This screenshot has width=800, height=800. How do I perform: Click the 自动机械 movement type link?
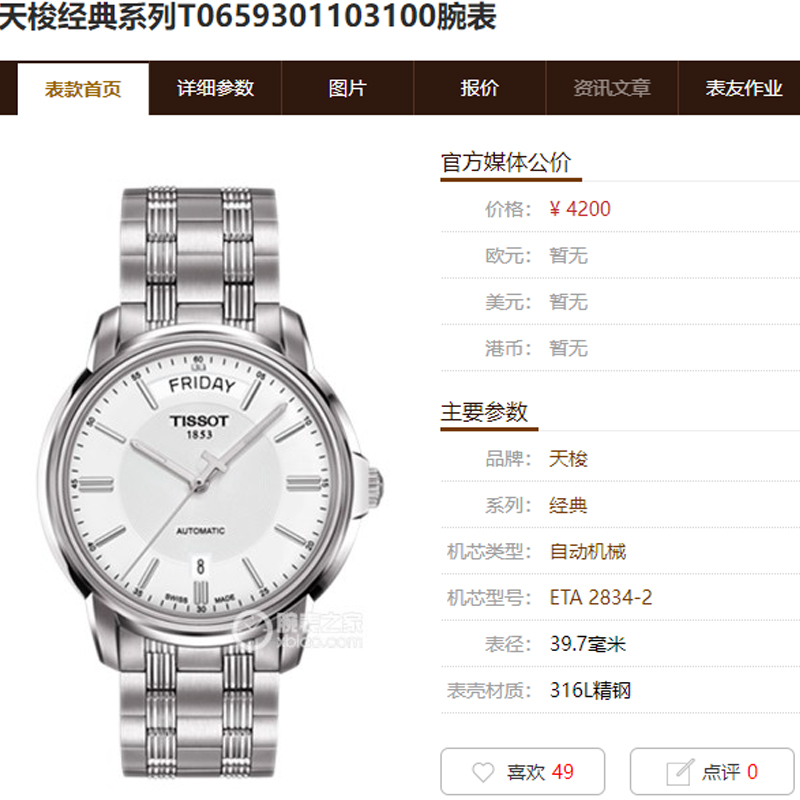tap(588, 552)
